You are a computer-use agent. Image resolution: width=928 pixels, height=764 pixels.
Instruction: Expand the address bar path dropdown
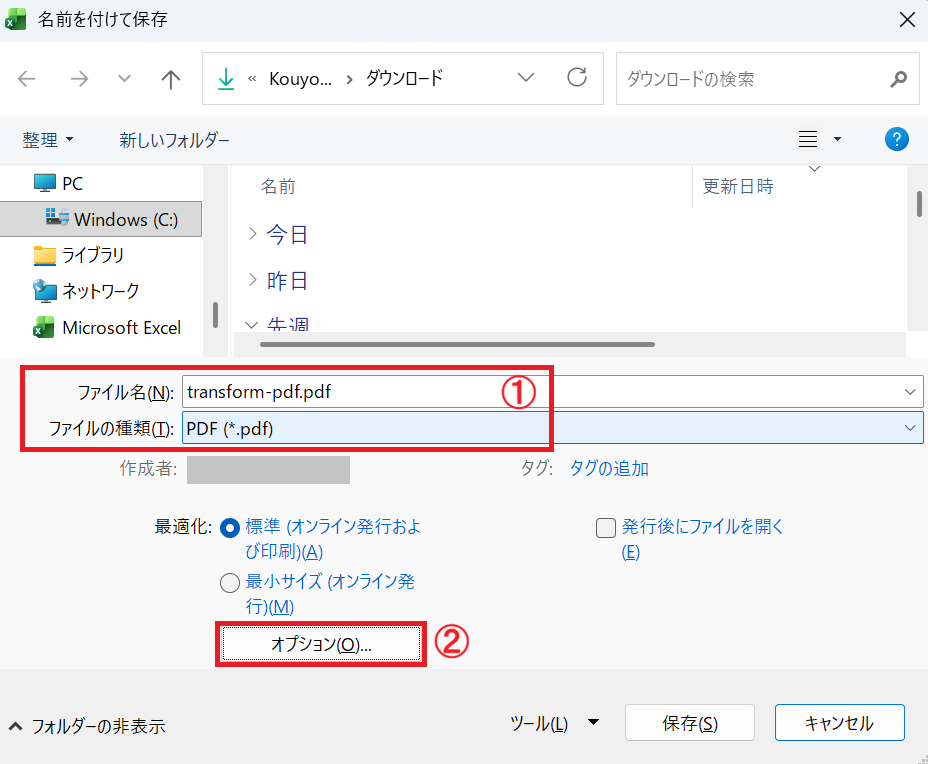pos(526,78)
